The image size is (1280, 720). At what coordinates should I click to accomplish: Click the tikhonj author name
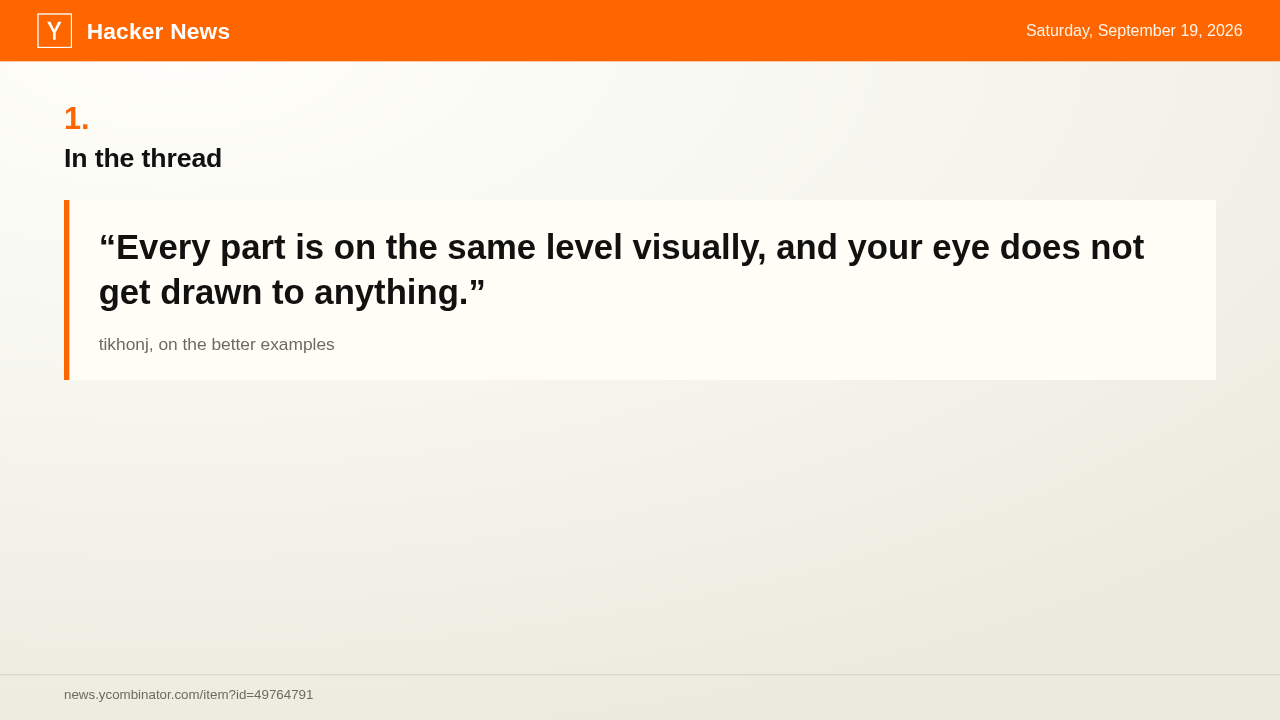125,344
